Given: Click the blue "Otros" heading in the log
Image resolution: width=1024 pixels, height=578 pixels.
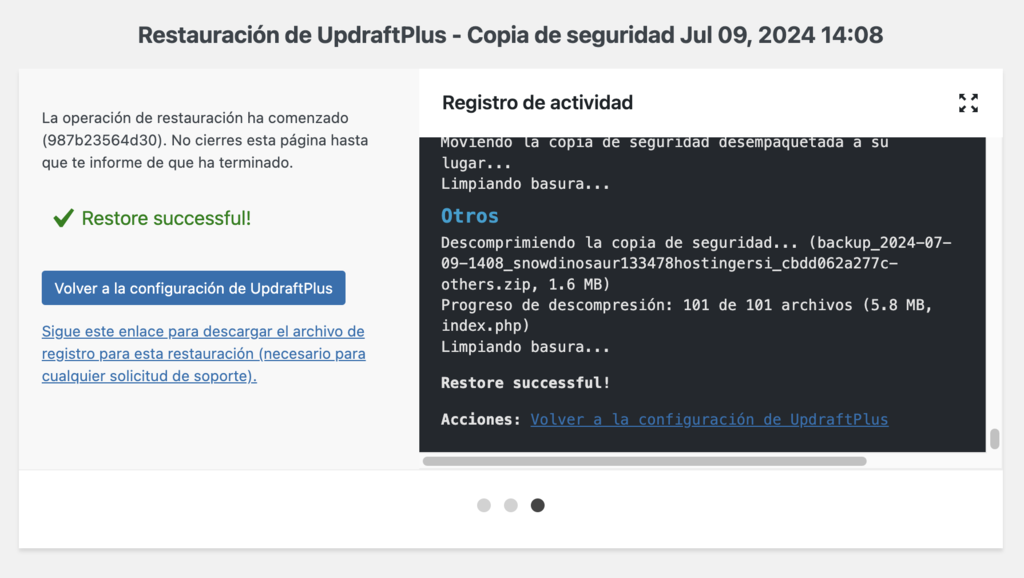Looking at the screenshot, I should (x=464, y=215).
